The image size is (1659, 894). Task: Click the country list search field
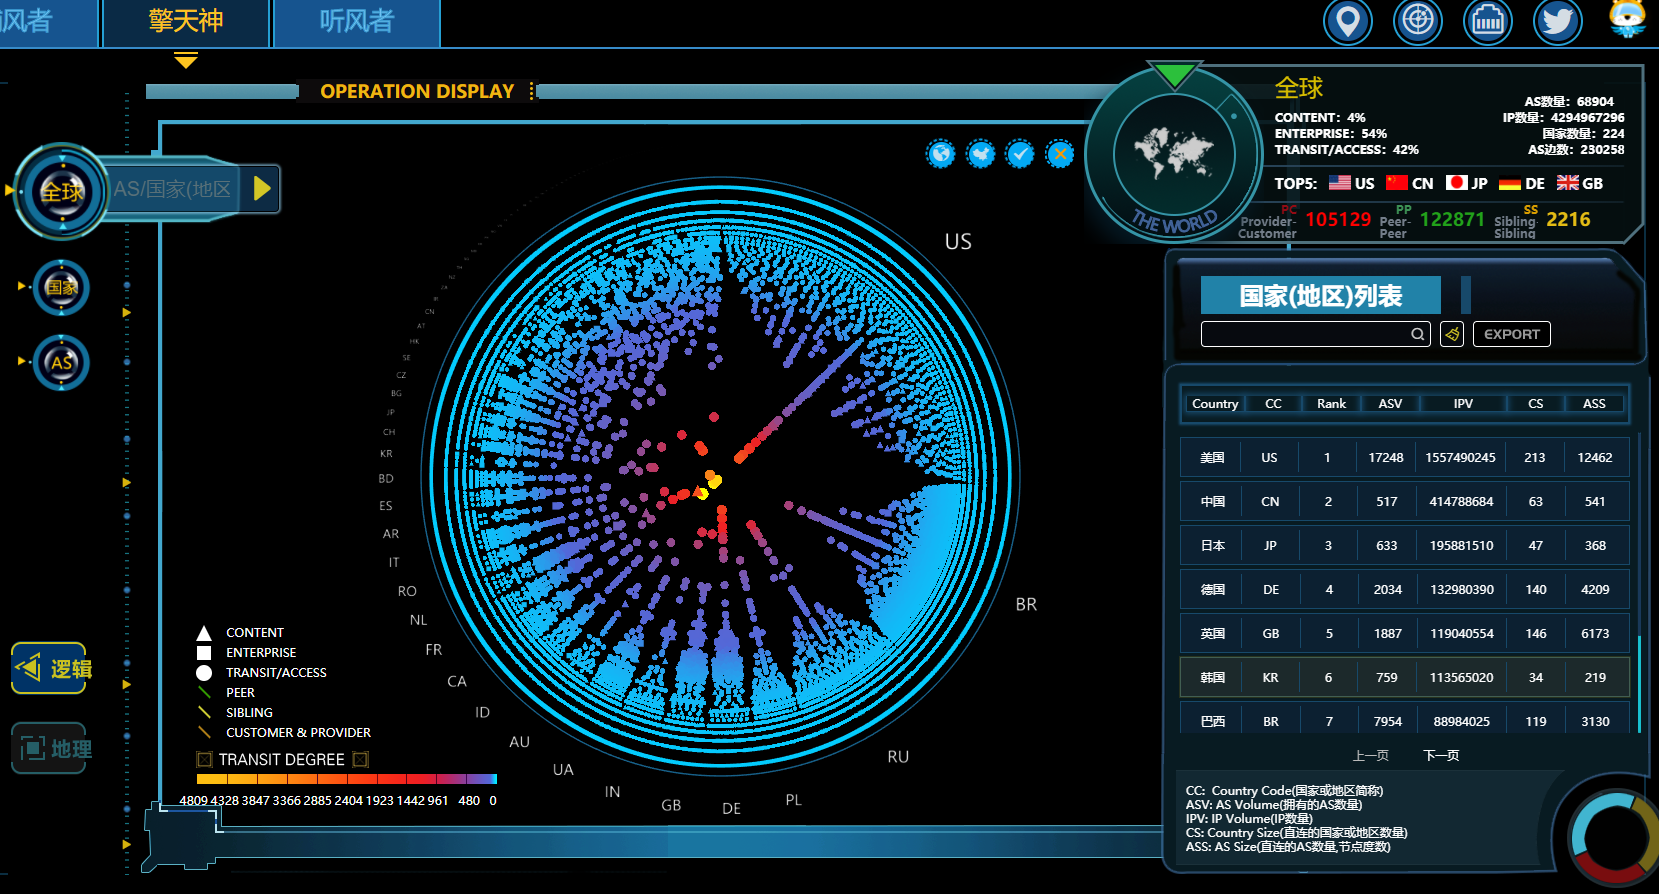click(1316, 334)
